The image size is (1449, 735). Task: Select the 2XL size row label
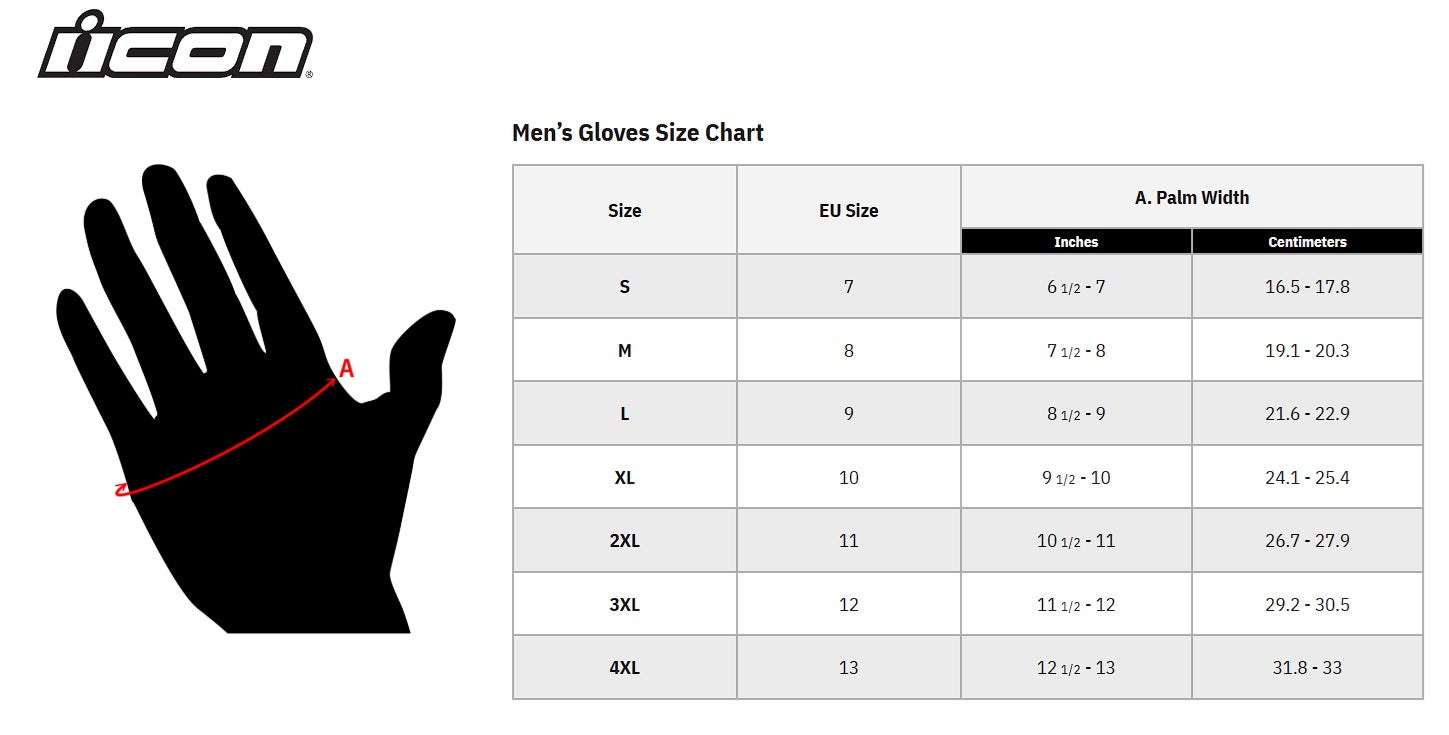(624, 541)
